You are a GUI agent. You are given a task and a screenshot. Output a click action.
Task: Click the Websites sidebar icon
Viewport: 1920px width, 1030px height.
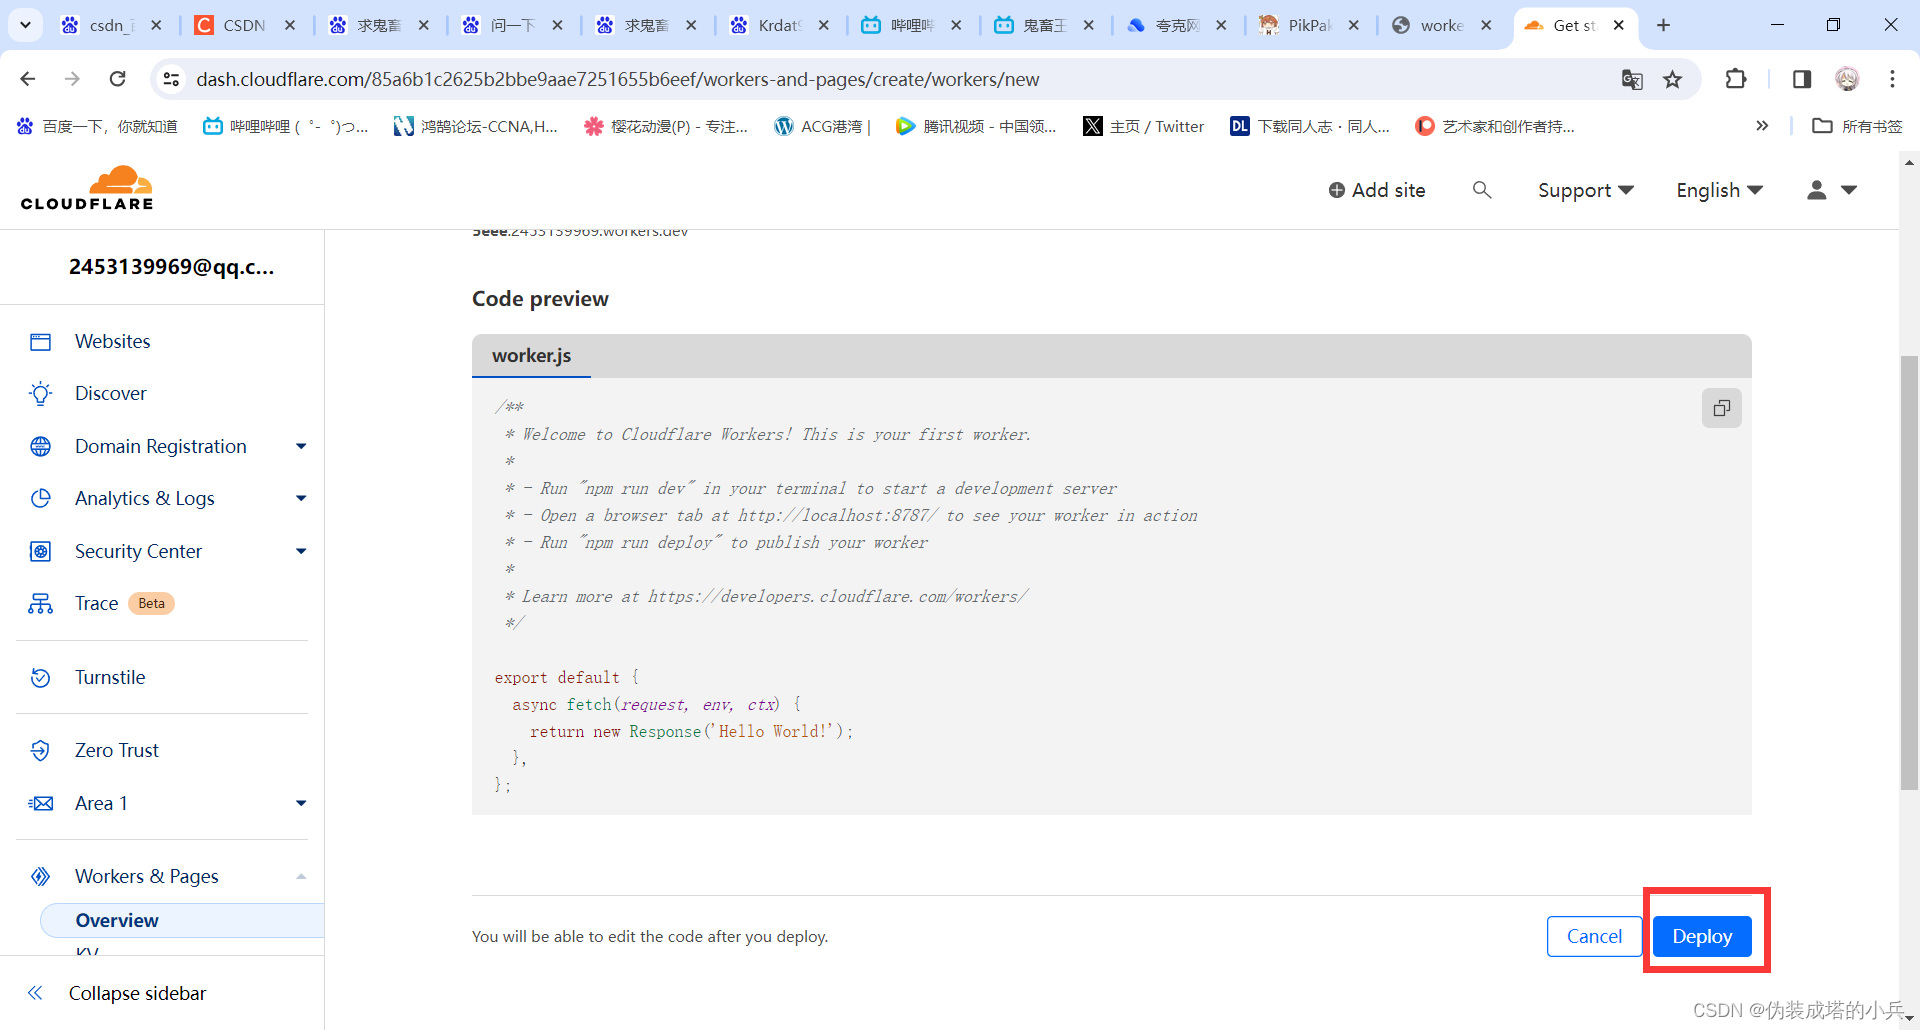[40, 342]
